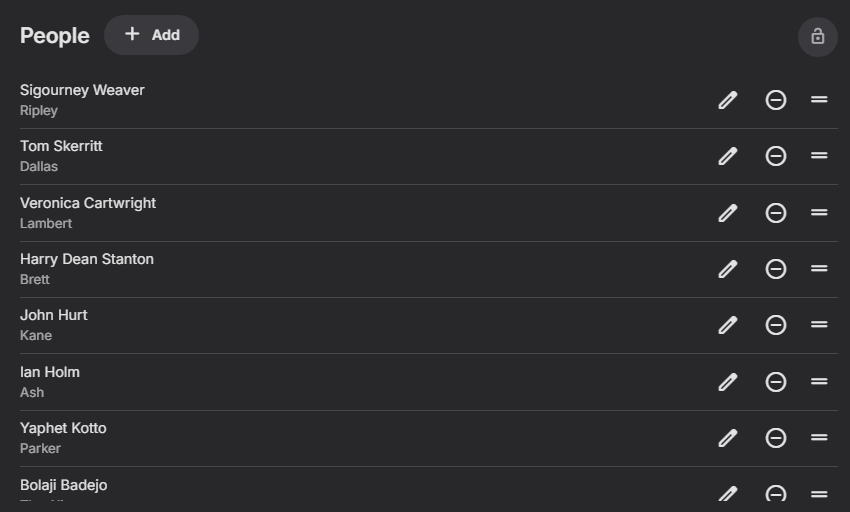Edit Harry Dean Stanton with pencil icon
Viewport: 850px width, 512px height.
point(727,269)
